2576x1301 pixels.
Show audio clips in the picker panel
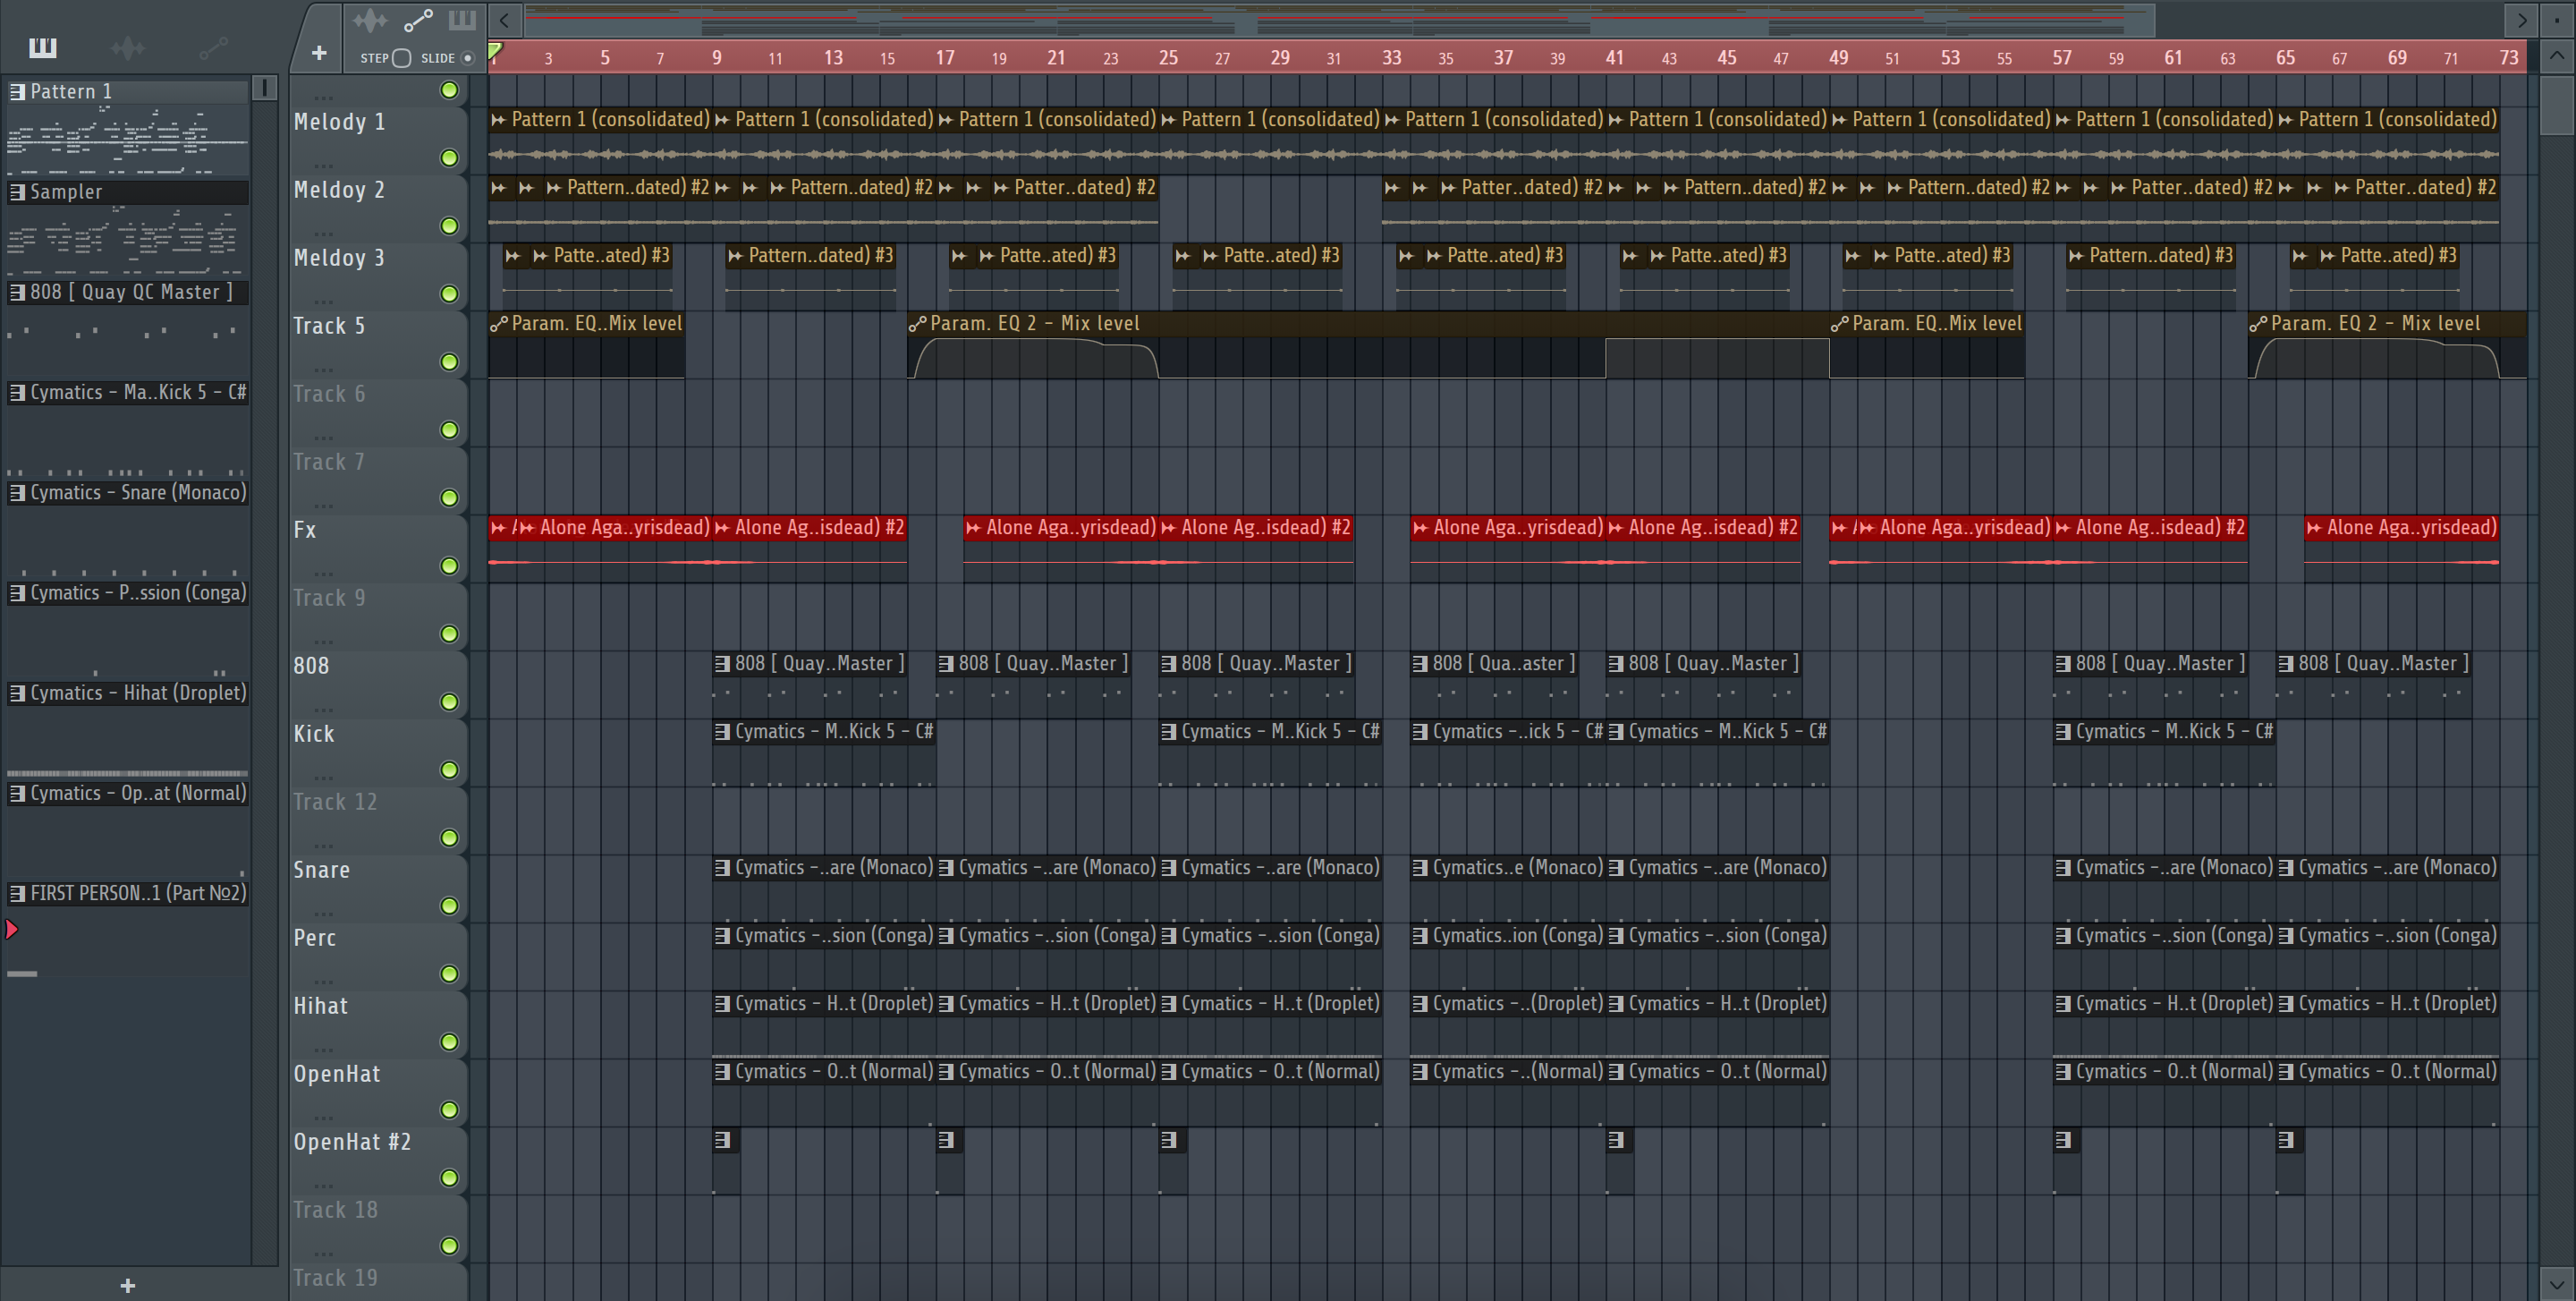coord(128,47)
